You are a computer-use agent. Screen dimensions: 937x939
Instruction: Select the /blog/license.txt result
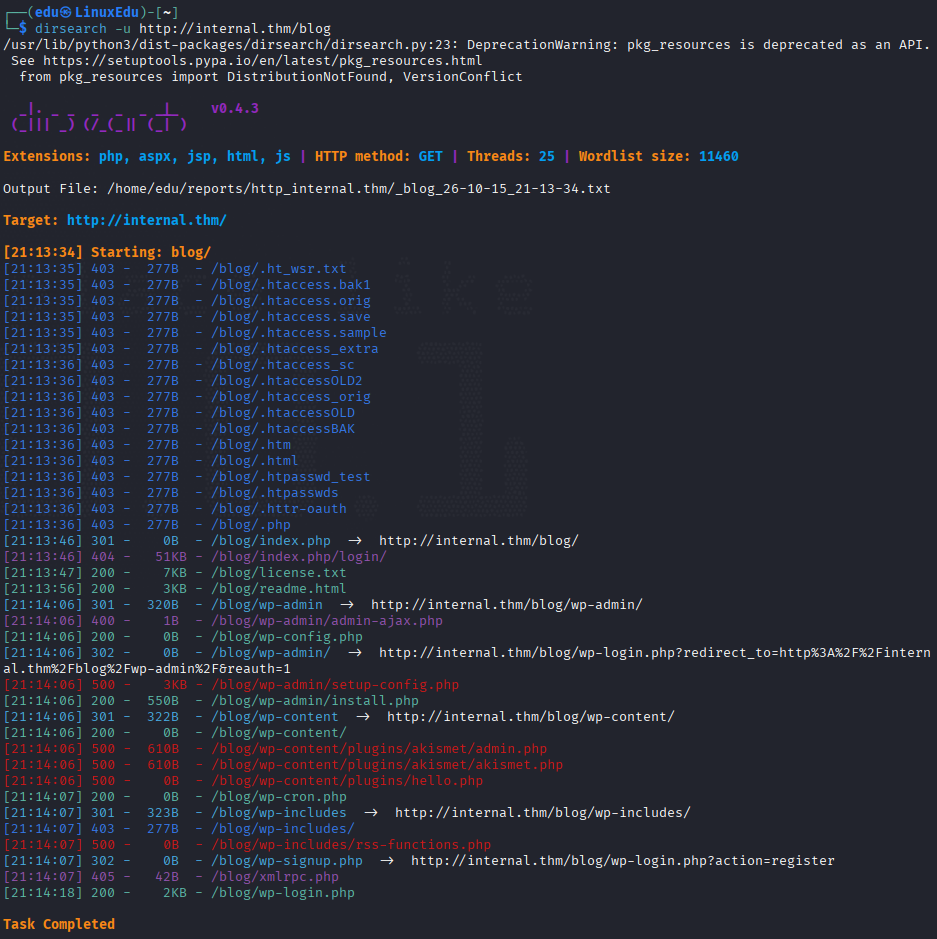[x=278, y=573]
